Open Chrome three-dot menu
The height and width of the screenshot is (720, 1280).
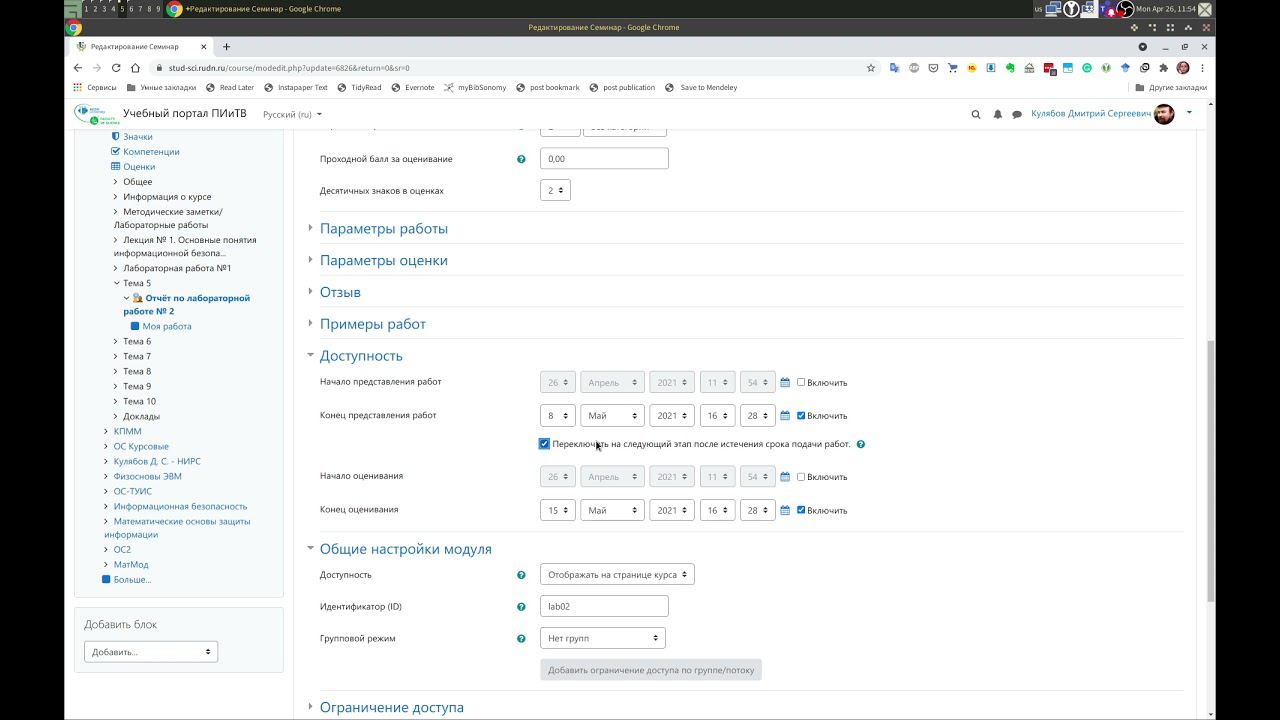[1202, 68]
